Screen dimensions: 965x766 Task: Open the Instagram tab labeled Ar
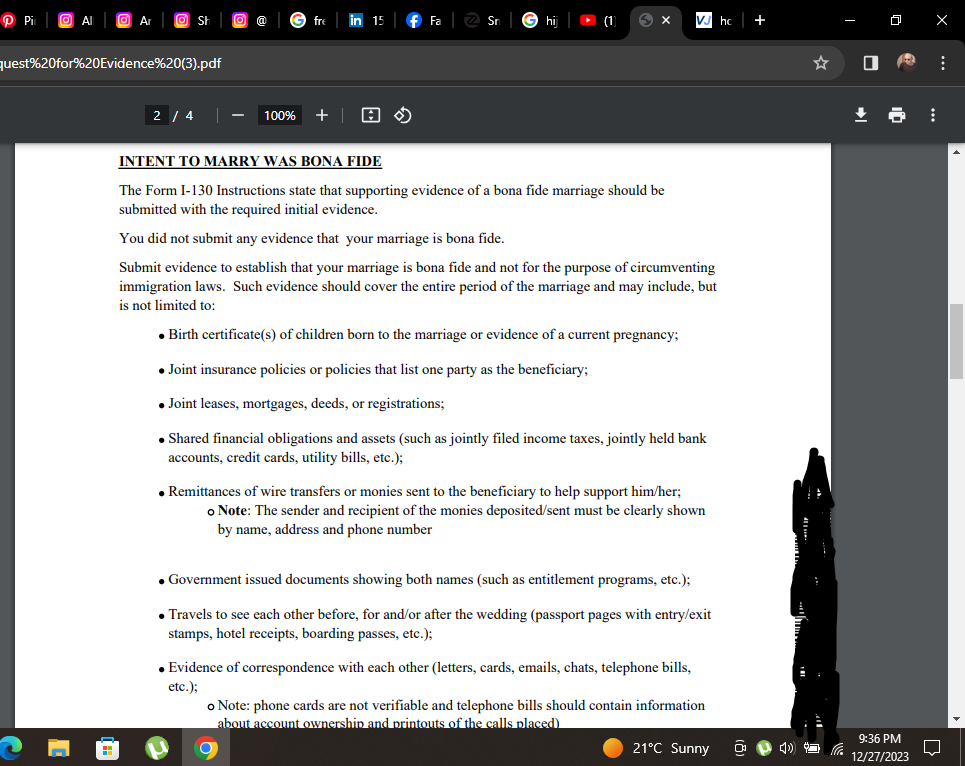pyautogui.click(x=135, y=20)
